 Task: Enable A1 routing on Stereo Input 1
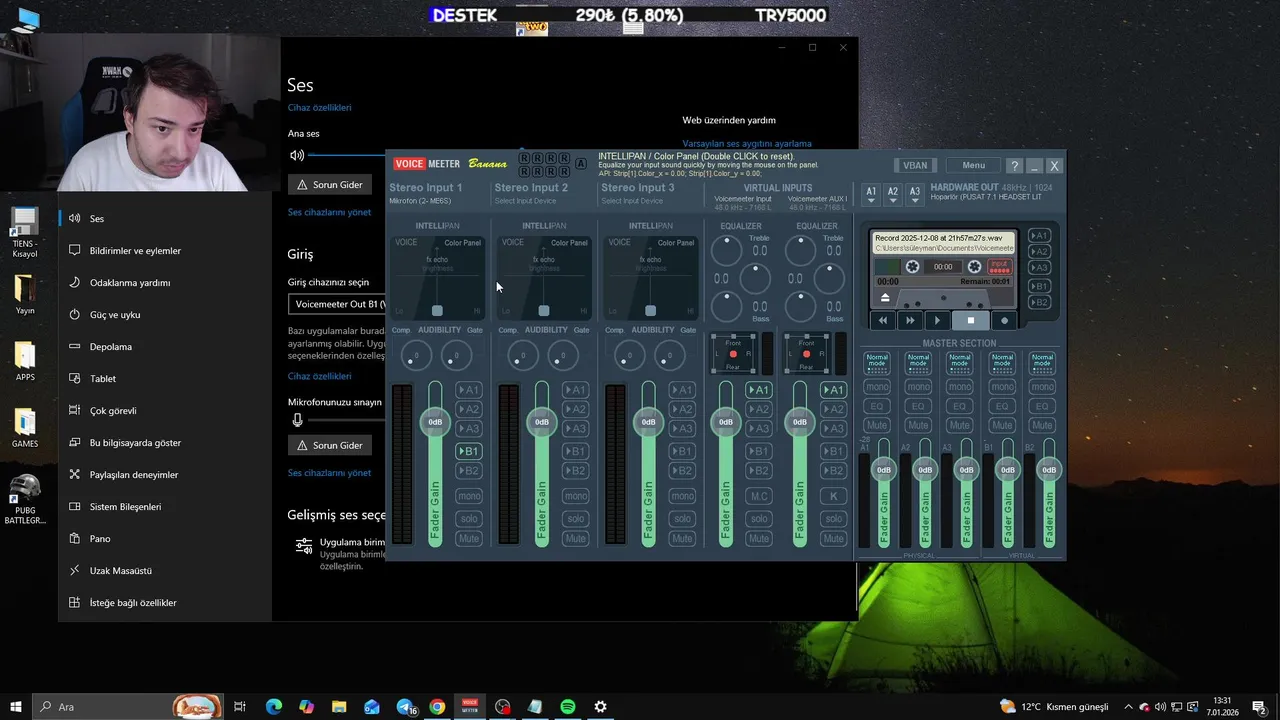(x=469, y=390)
